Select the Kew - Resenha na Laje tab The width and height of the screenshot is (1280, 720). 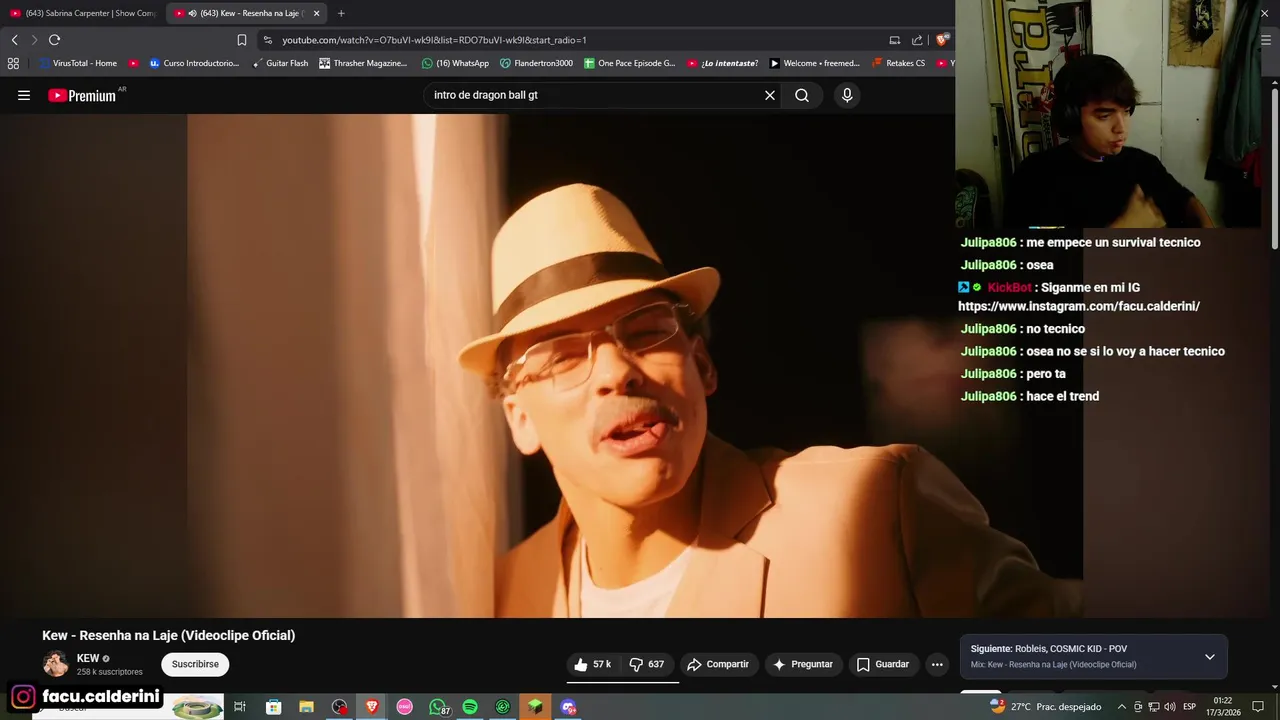pyautogui.click(x=245, y=13)
